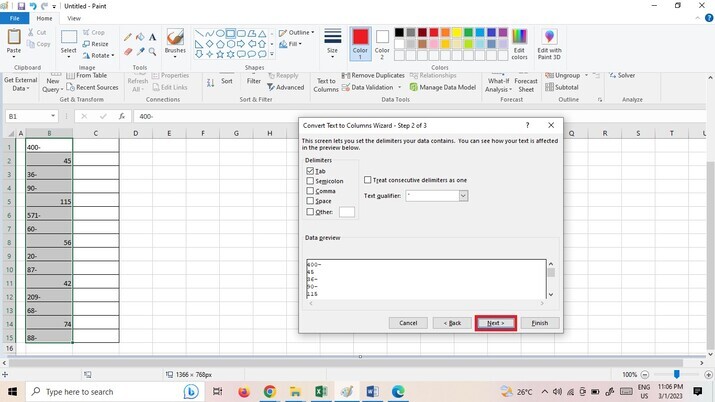
Task: Click the Save icon in title bar
Action: [x=21, y=6]
